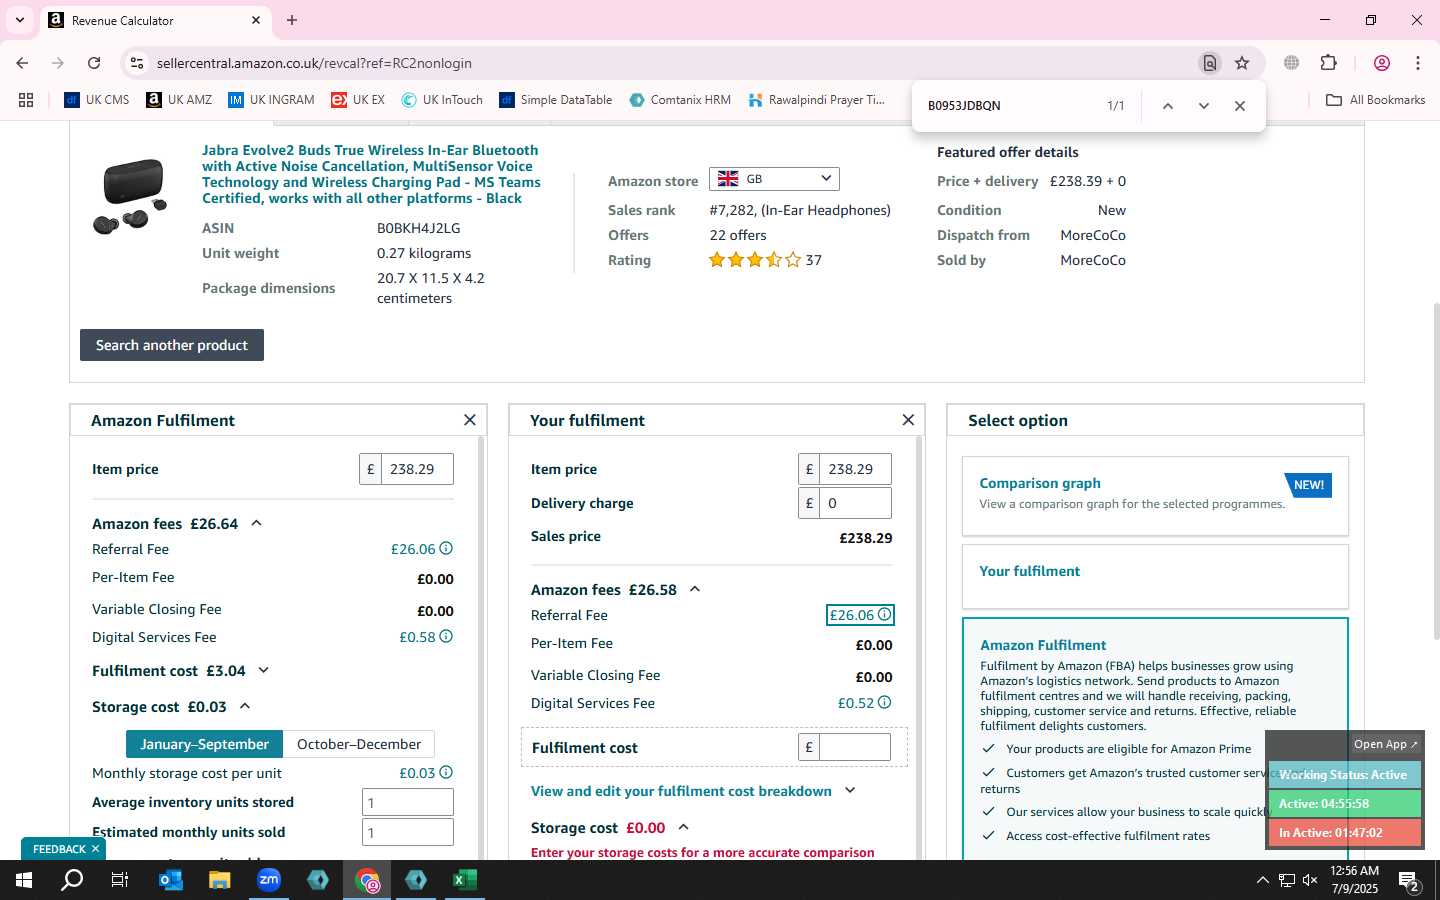Open the Chrome profile avatar

pos(1382,63)
